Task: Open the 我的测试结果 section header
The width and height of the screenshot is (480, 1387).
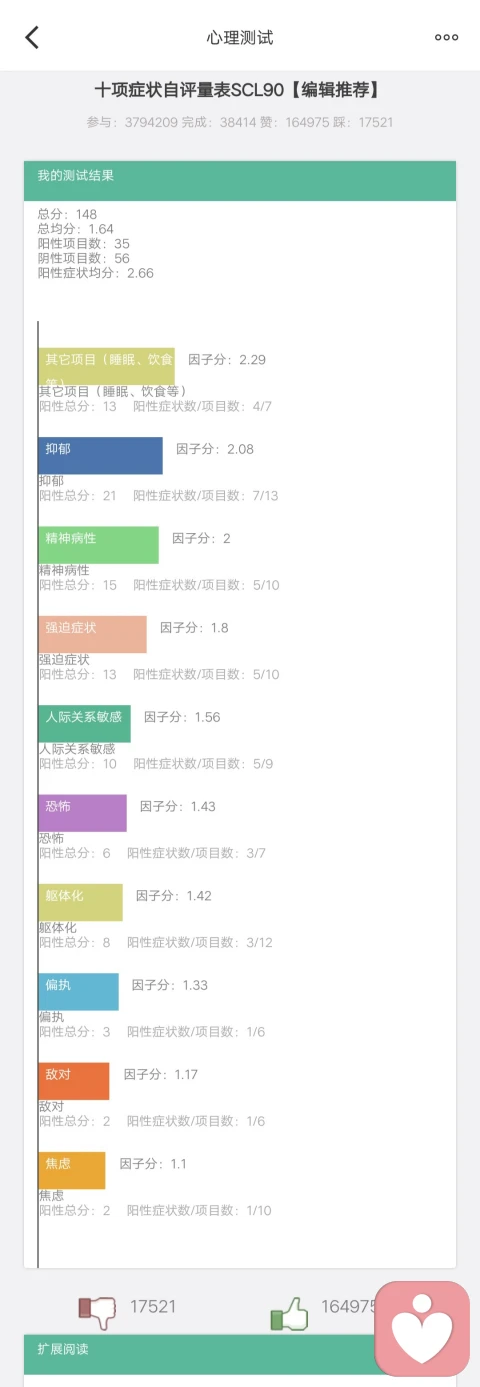Action: 240,181
